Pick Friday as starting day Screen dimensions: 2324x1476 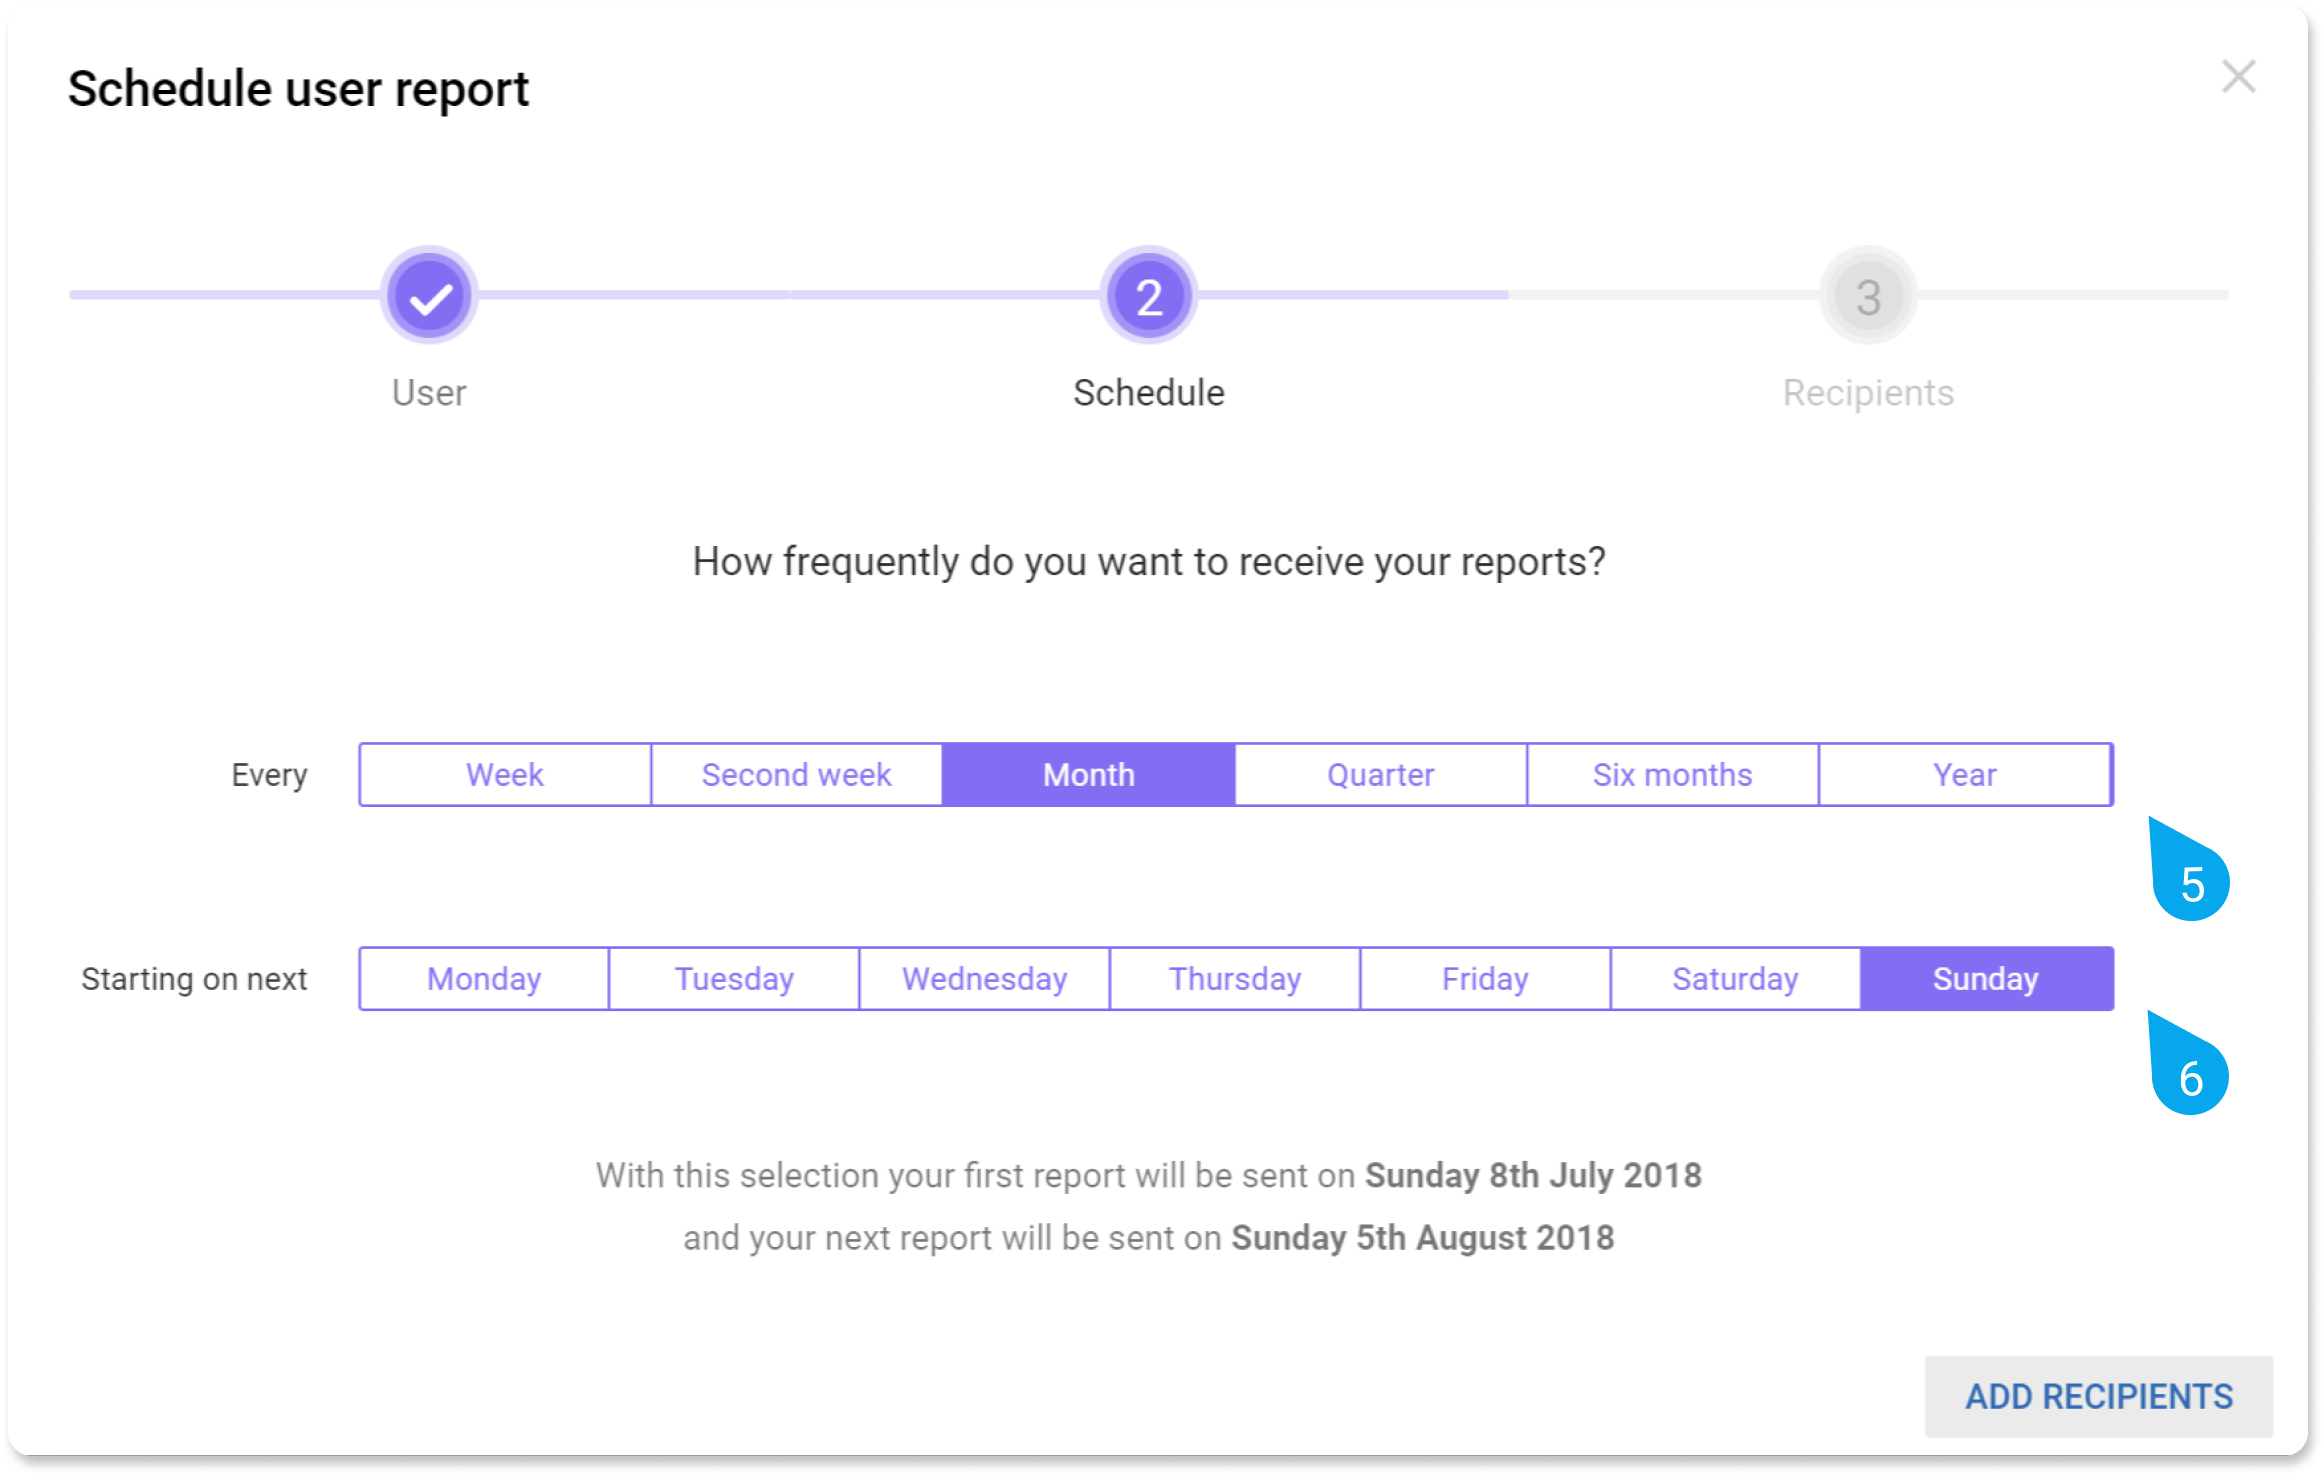click(x=1485, y=979)
